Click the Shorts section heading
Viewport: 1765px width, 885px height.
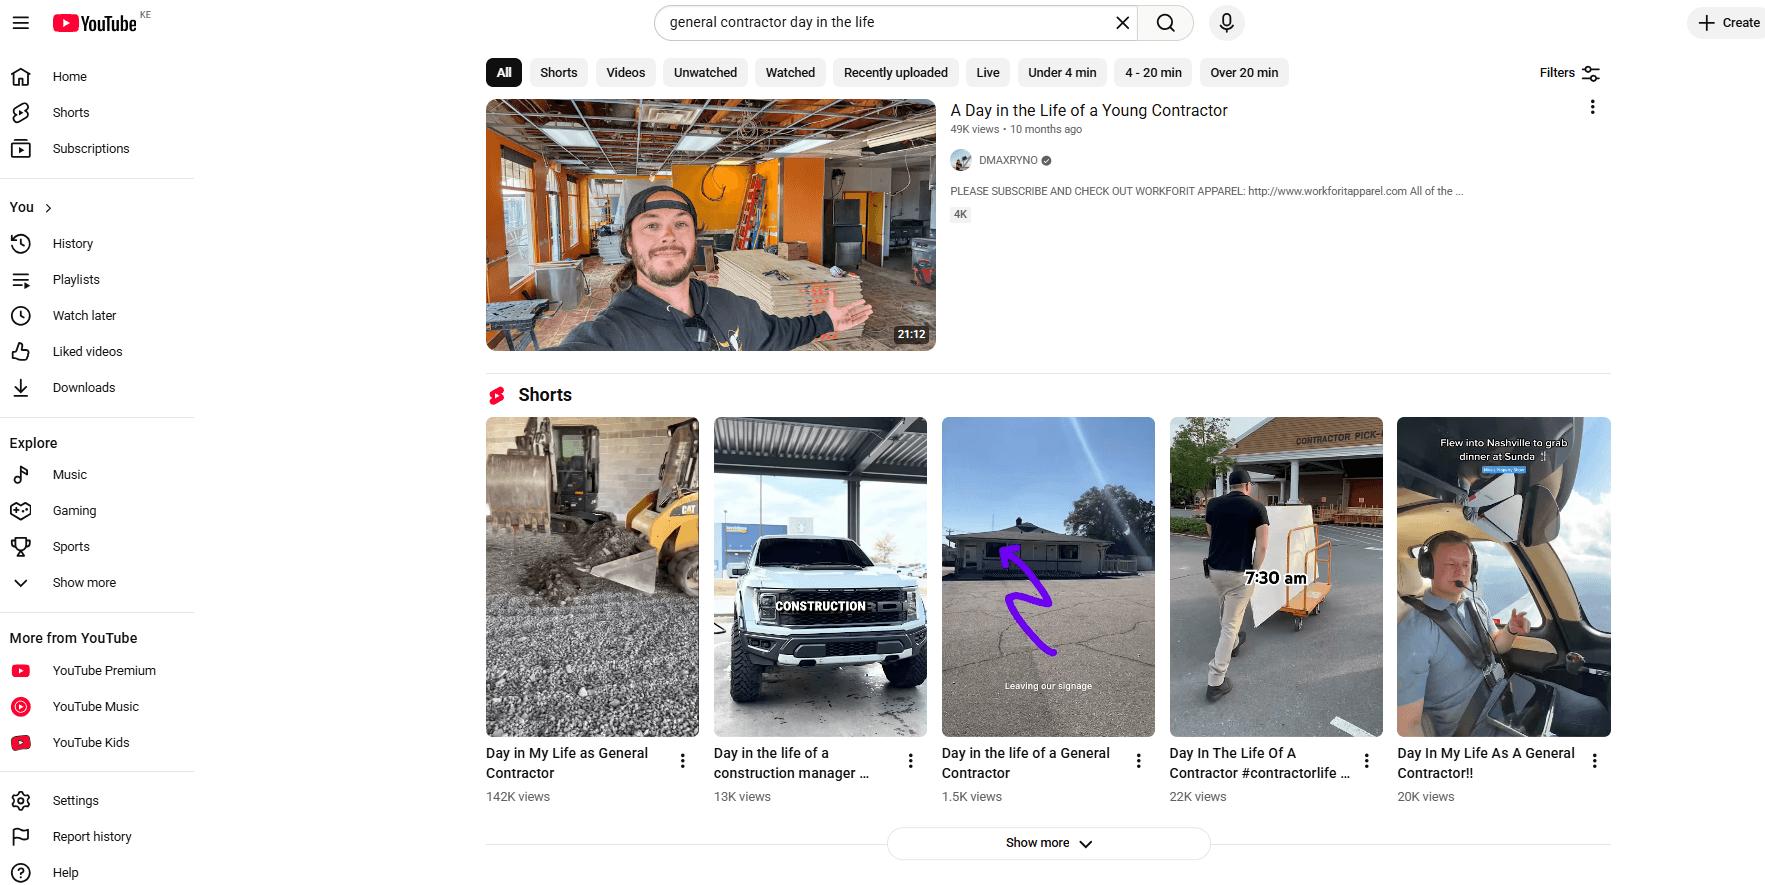[x=545, y=396]
